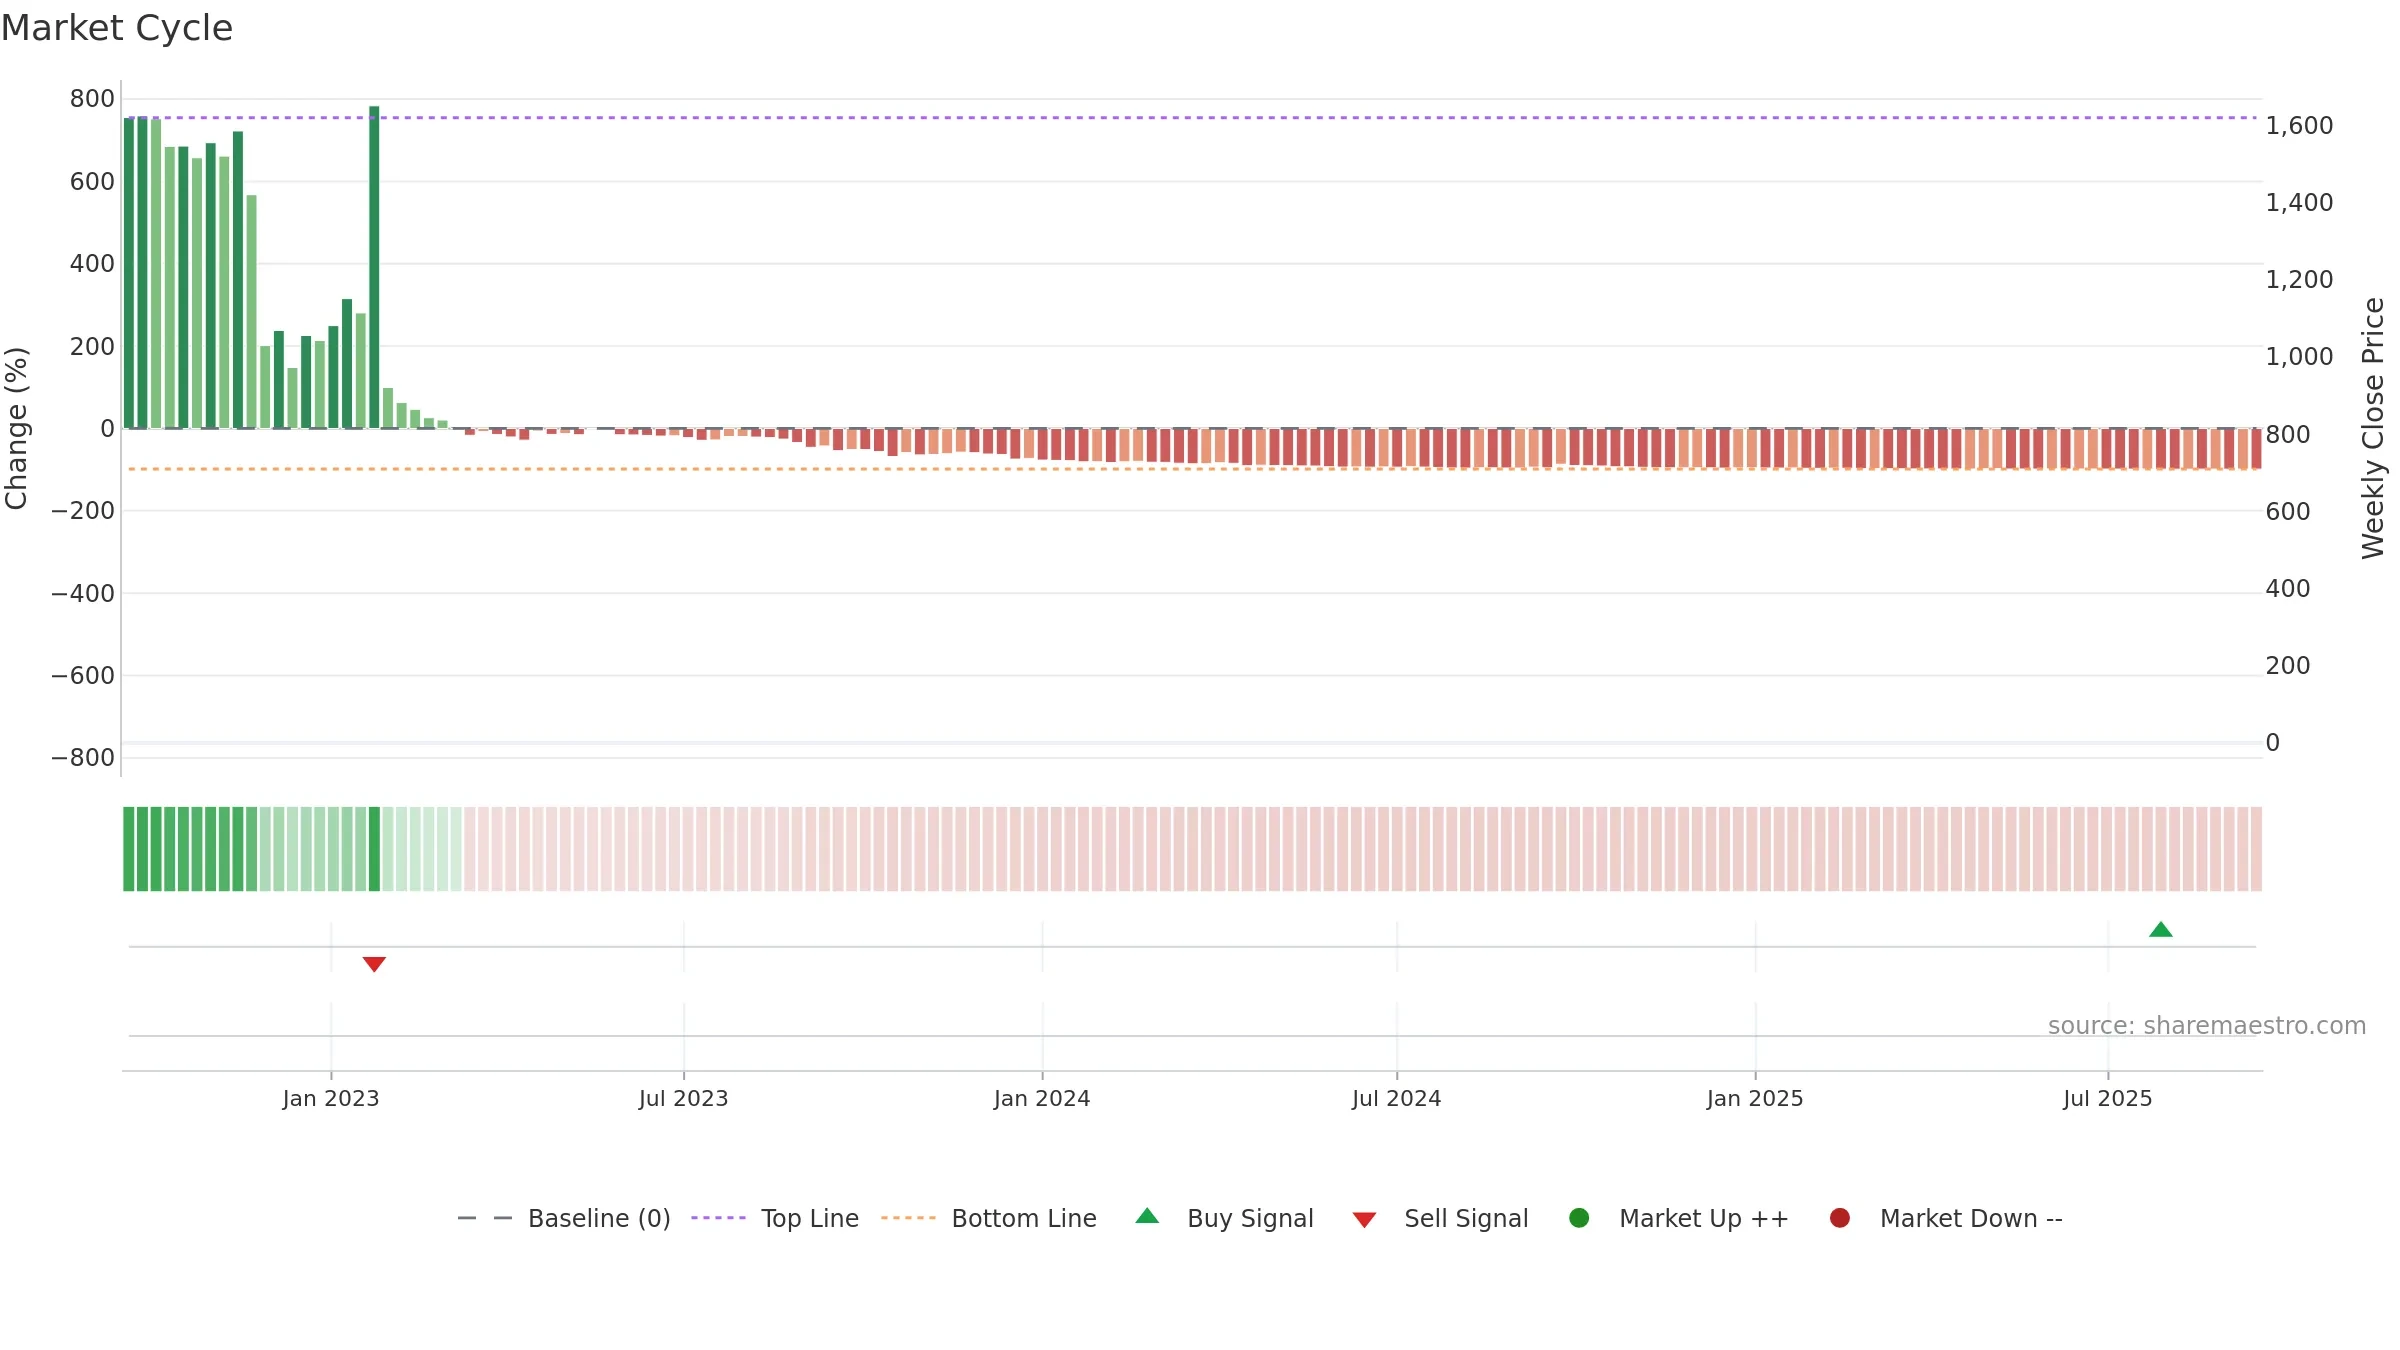Click the 1,400 label on the right axis

pyautogui.click(x=2299, y=203)
